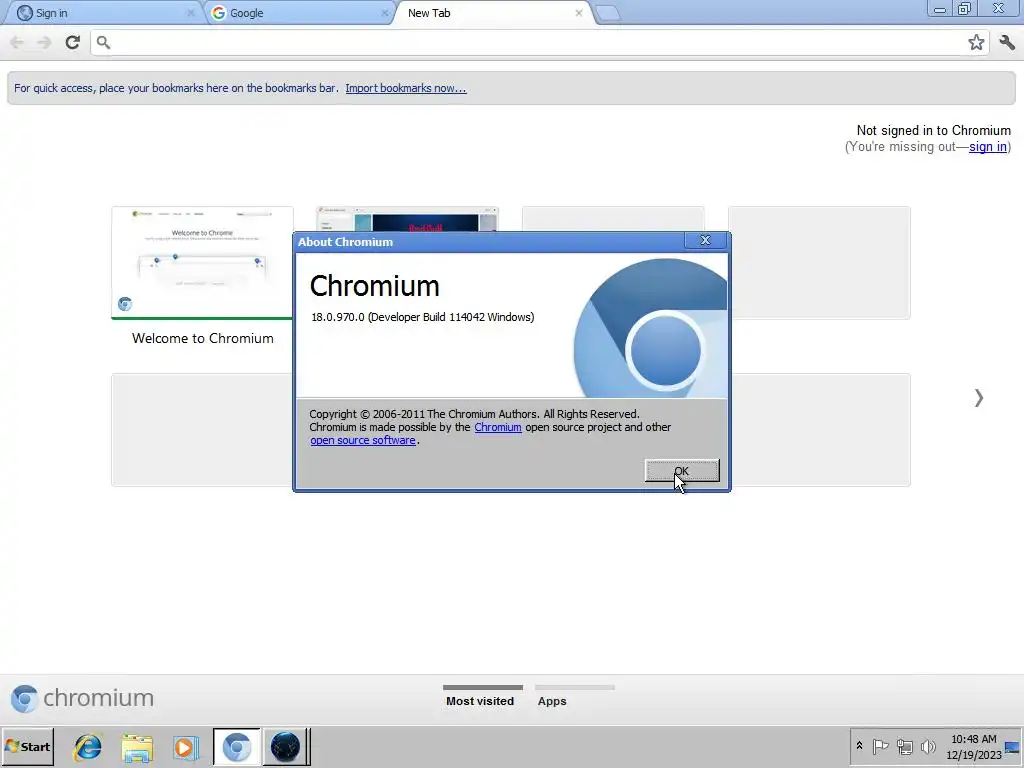
Task: Open the Welcome to Chromium thumbnail
Action: click(202, 263)
